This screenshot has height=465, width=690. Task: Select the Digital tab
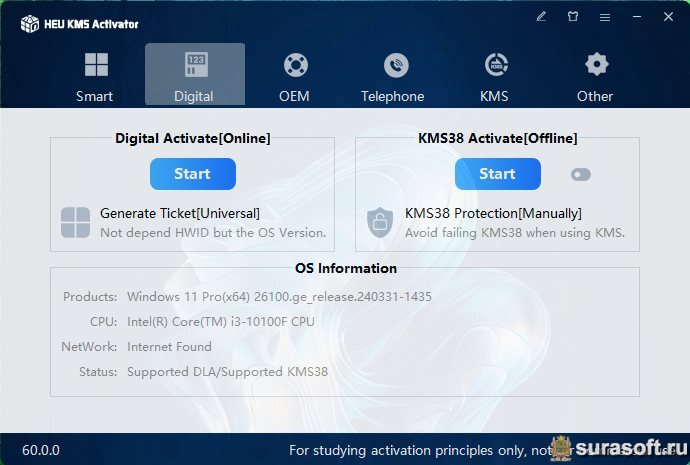tap(195, 74)
